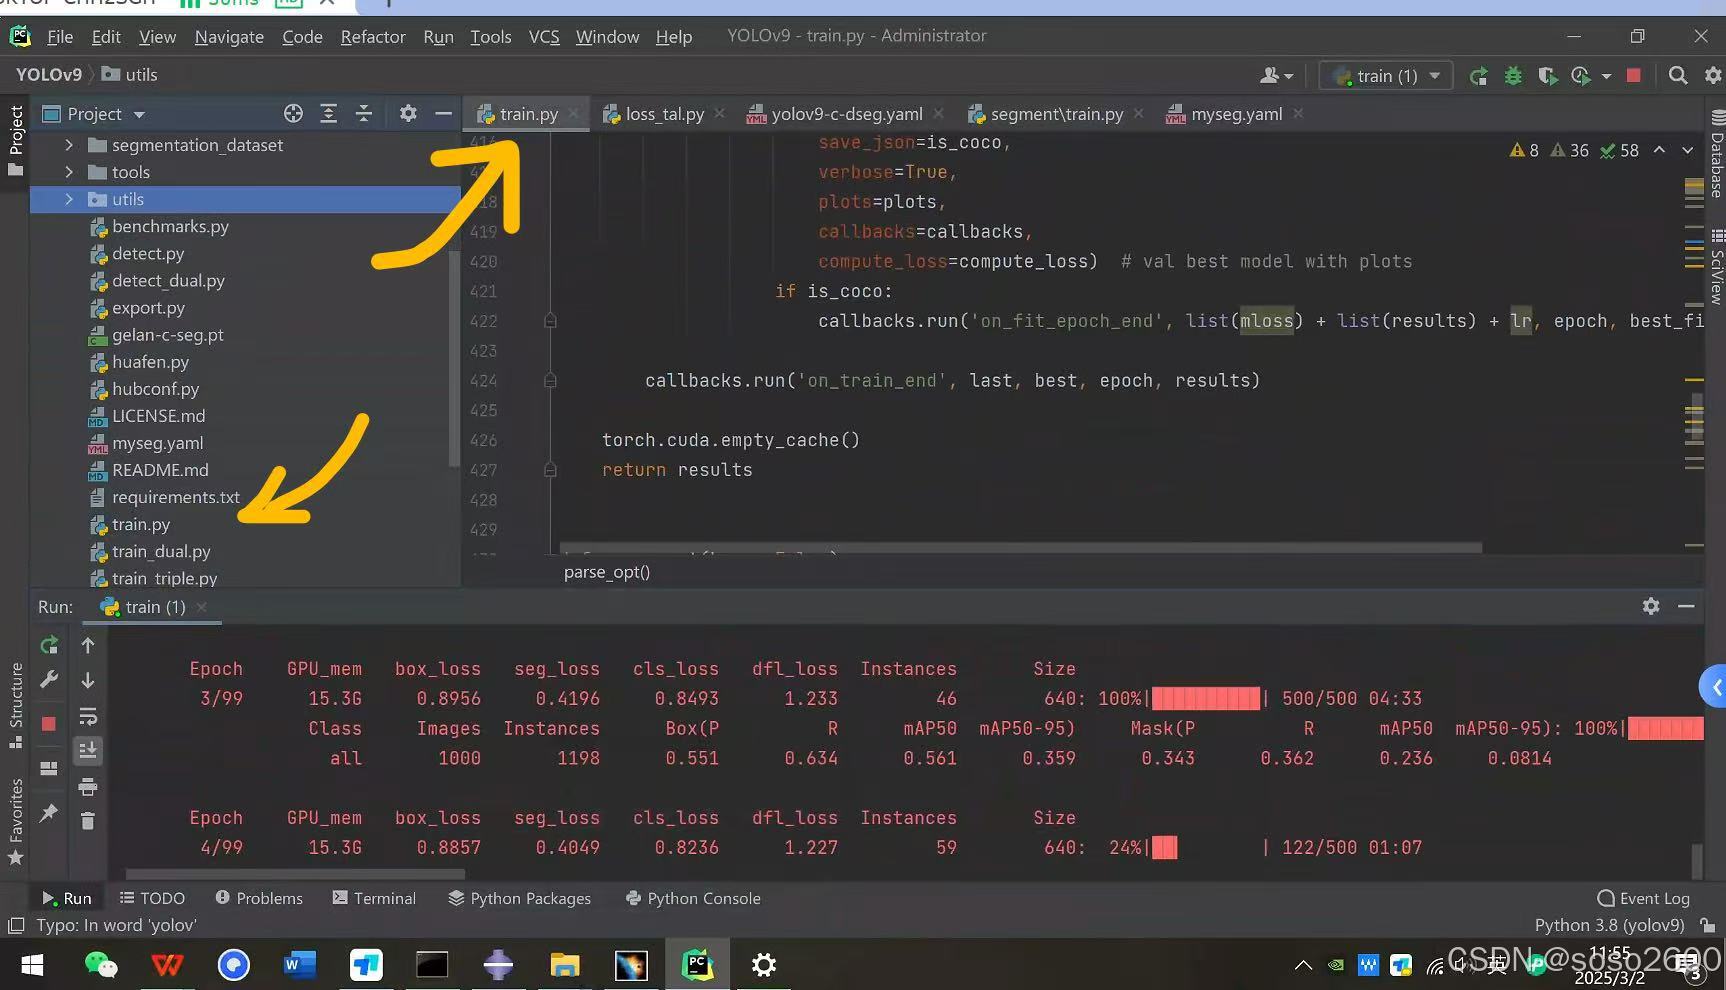Expand the tools folder
The image size is (1726, 990).
click(69, 172)
